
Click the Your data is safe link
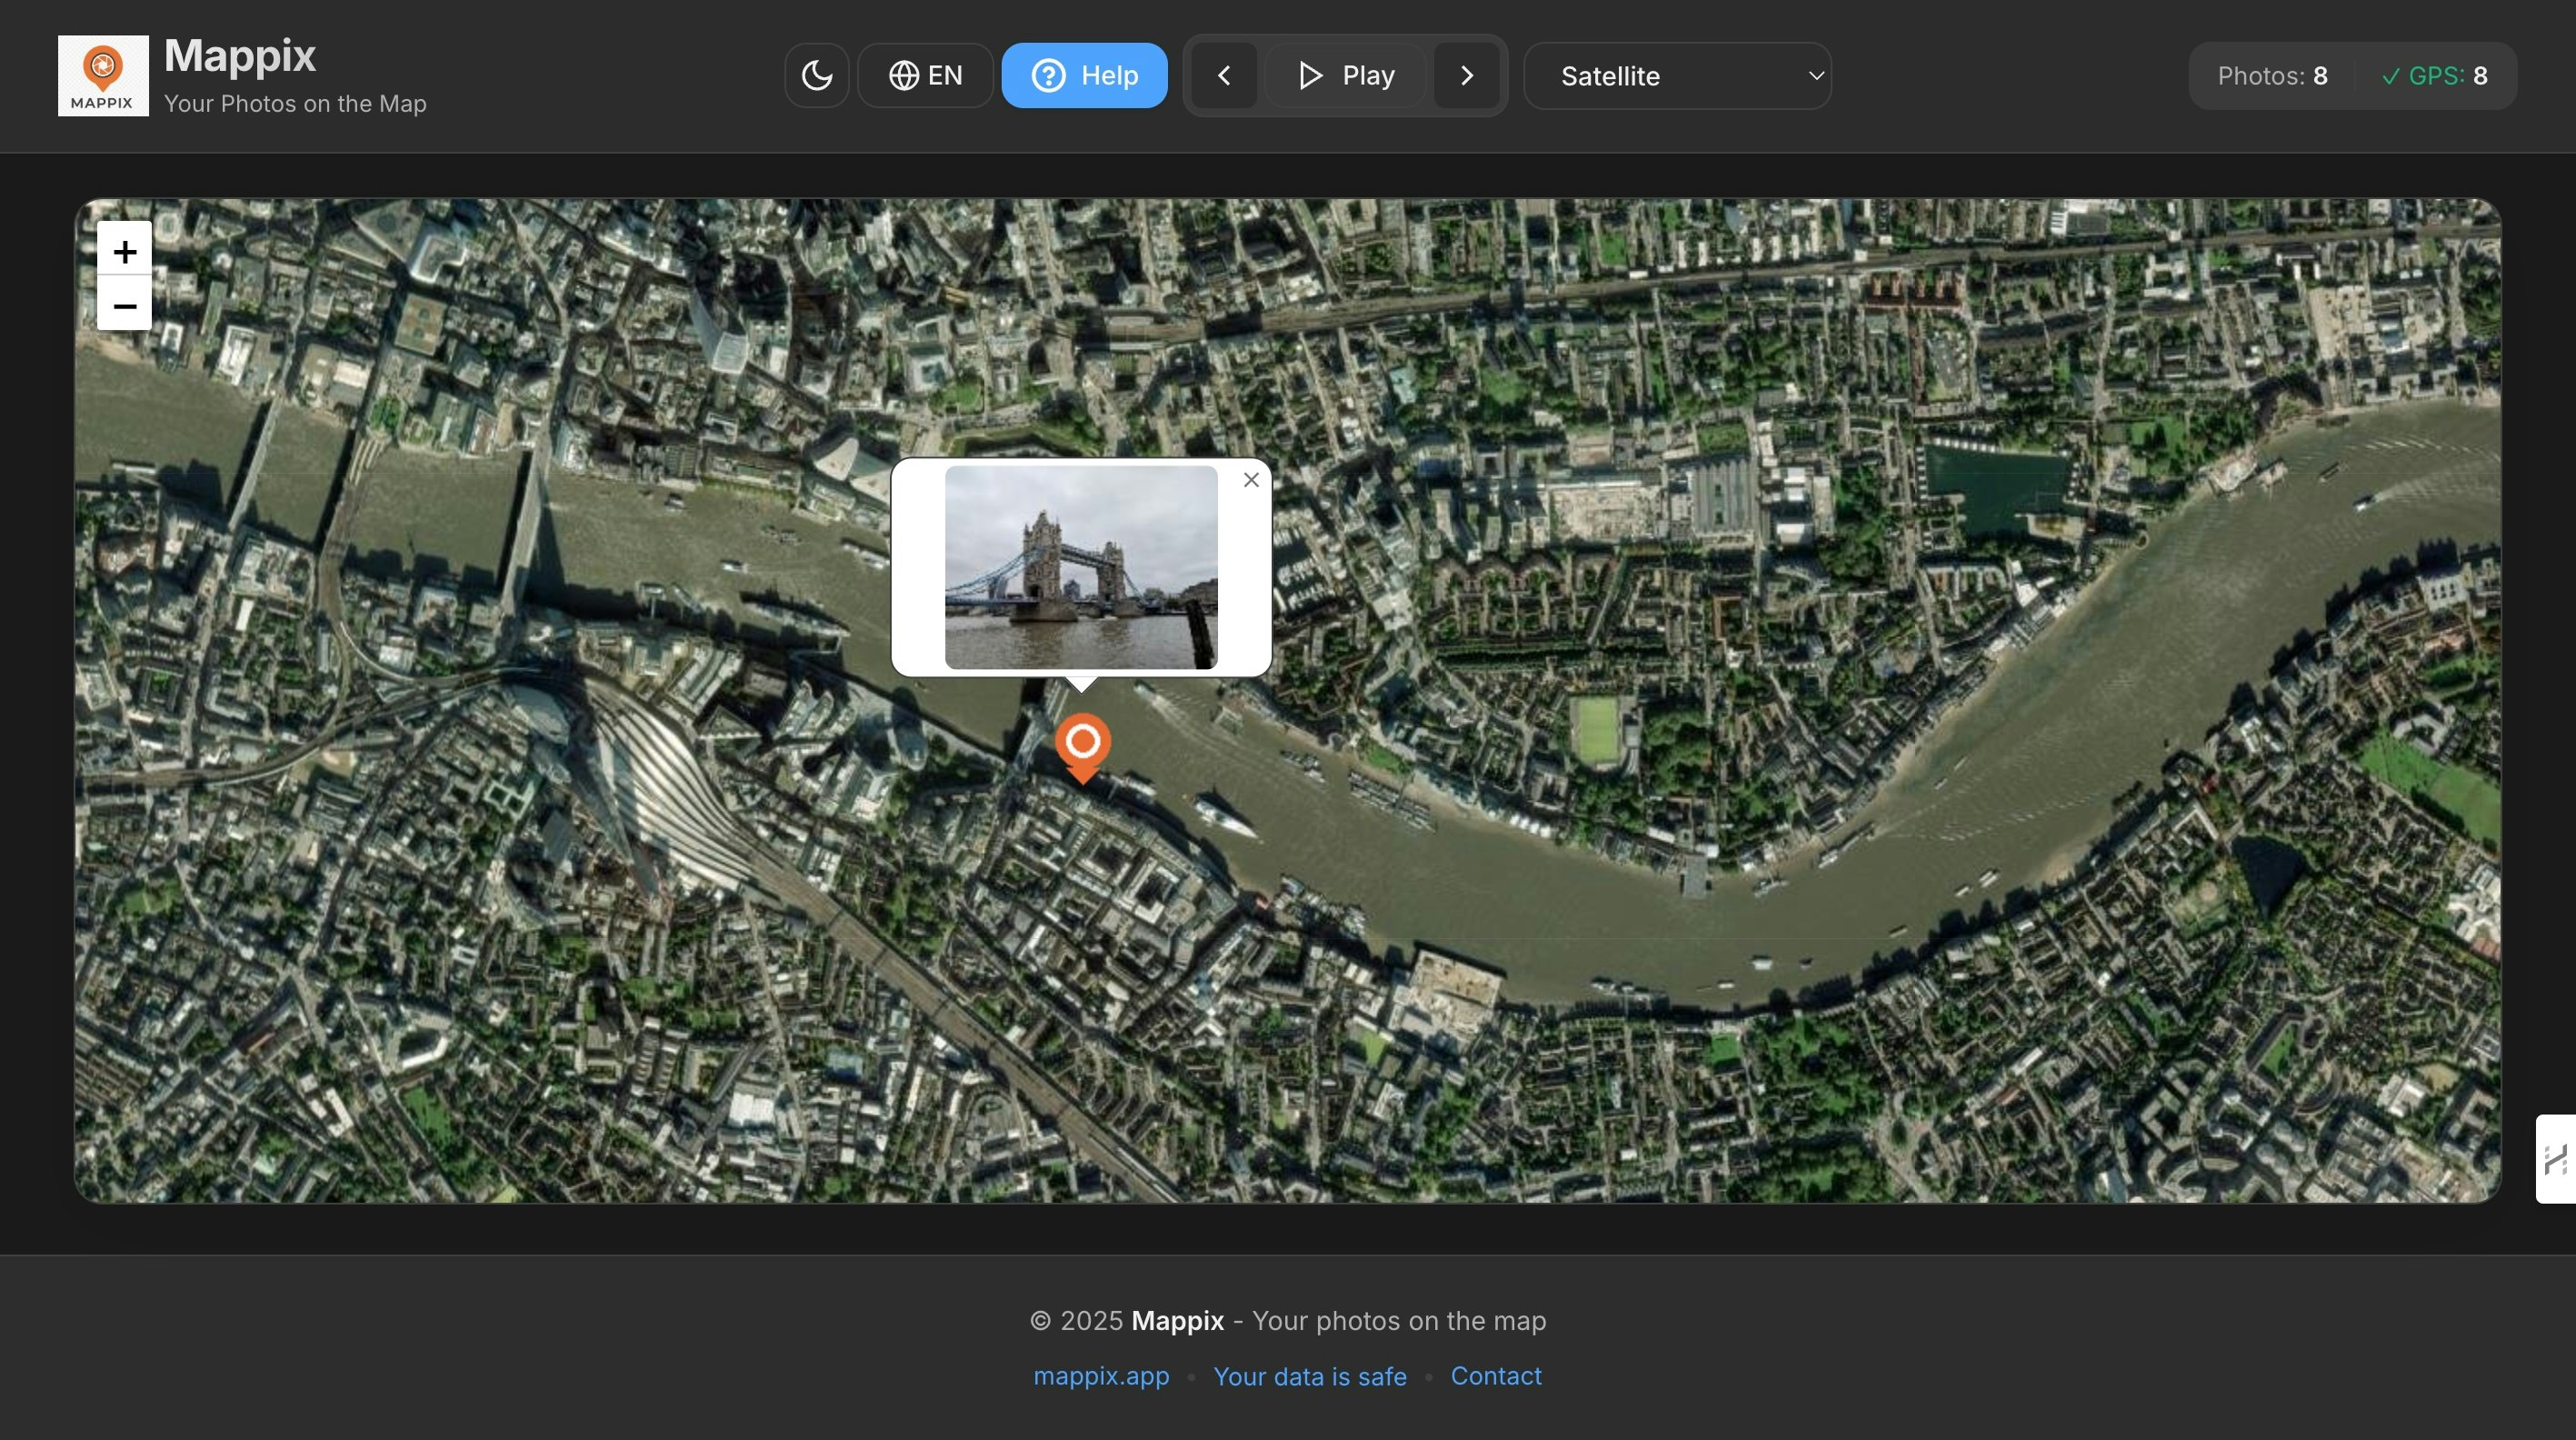click(x=1310, y=1376)
